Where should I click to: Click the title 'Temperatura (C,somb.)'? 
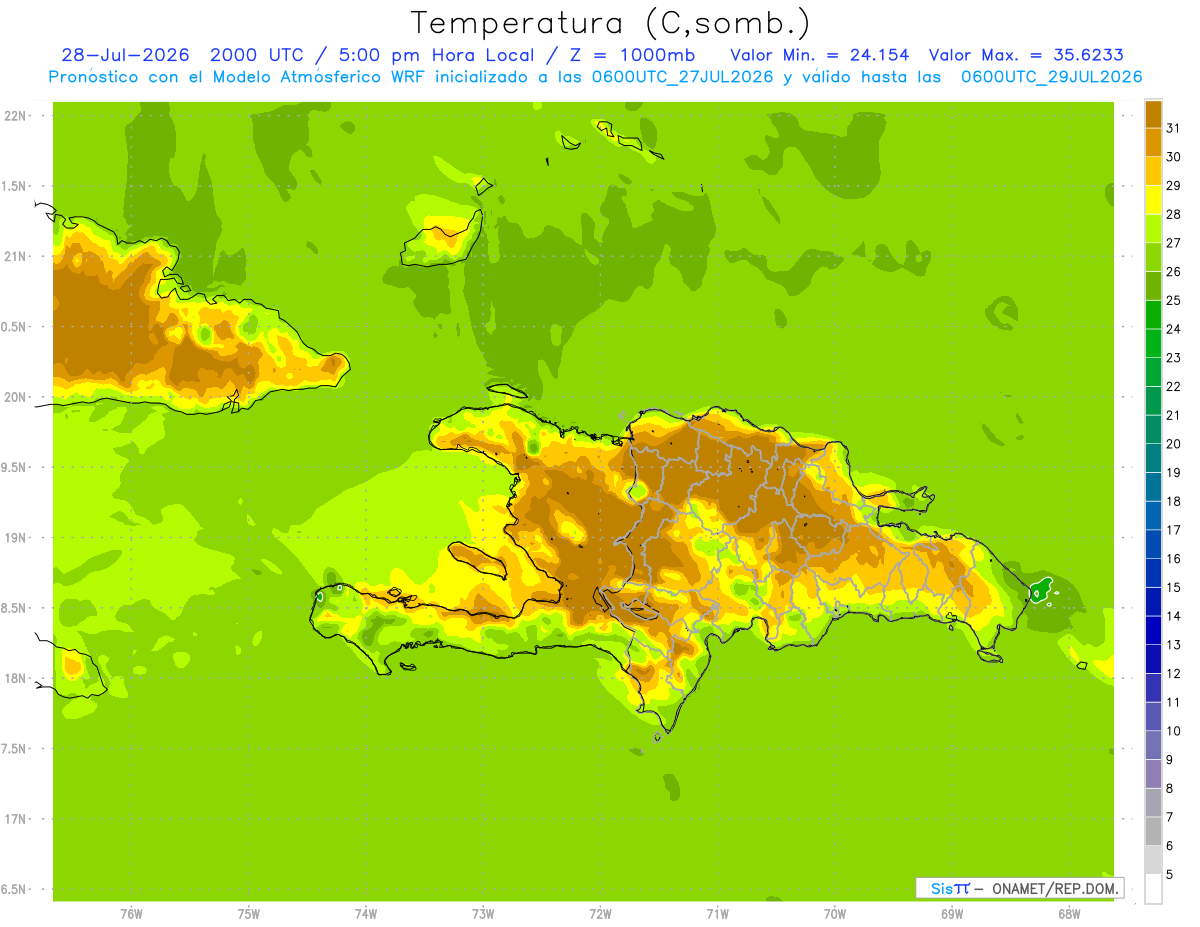611,23
